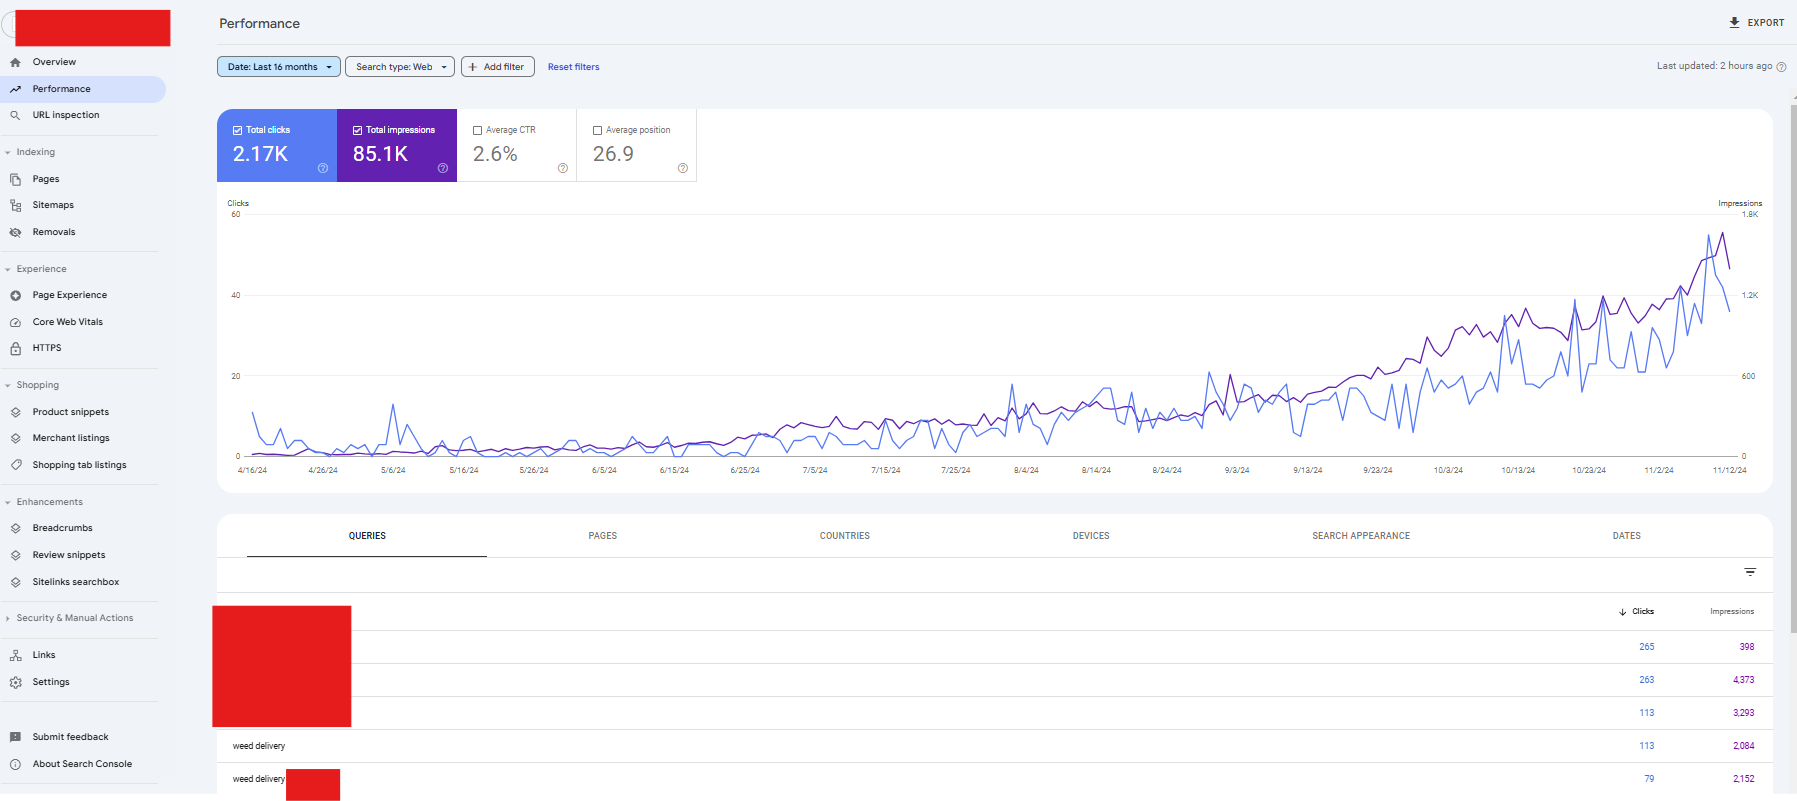Switch to the Countries tab
The width and height of the screenshot is (1797, 801).
pyautogui.click(x=845, y=536)
